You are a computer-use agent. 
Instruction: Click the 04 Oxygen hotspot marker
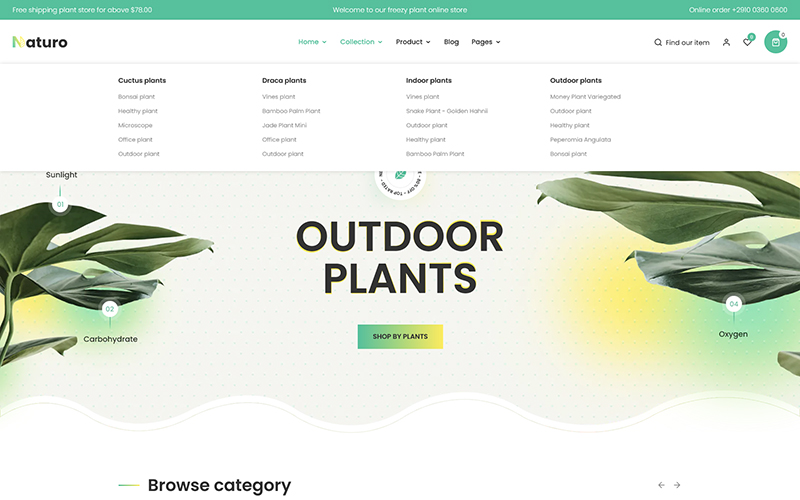pos(733,304)
